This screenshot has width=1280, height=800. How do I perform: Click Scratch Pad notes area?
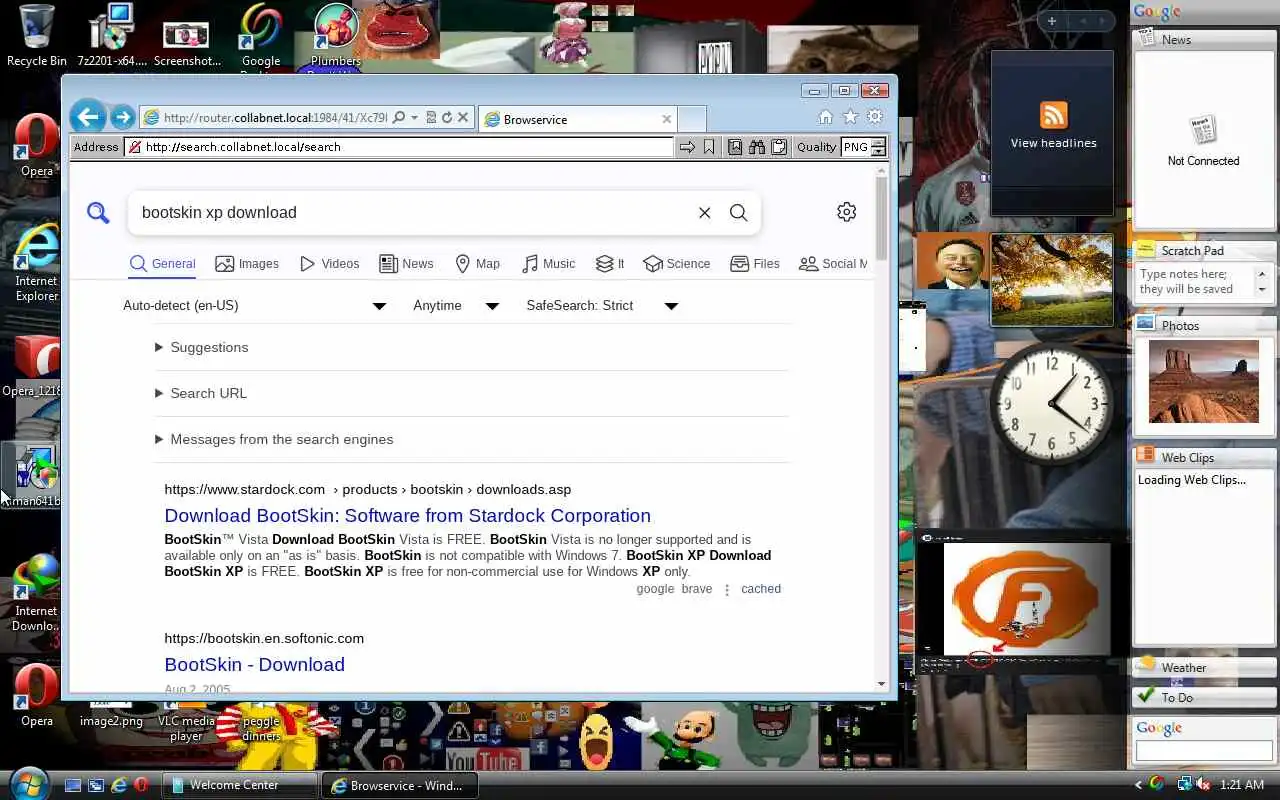tap(1197, 282)
